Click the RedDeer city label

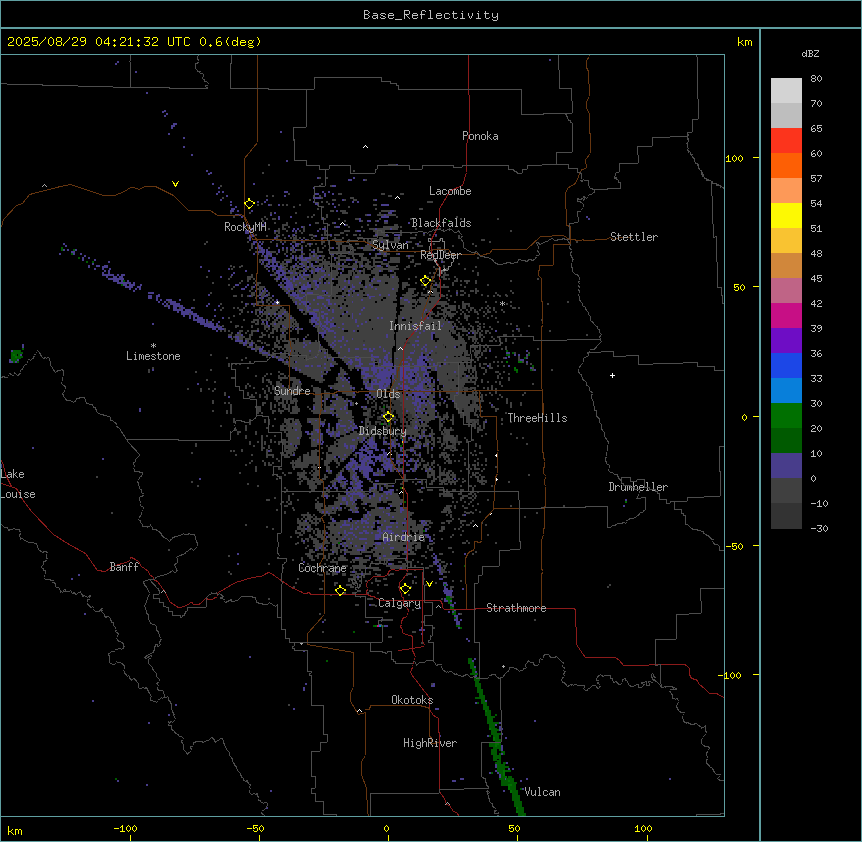coord(440,255)
